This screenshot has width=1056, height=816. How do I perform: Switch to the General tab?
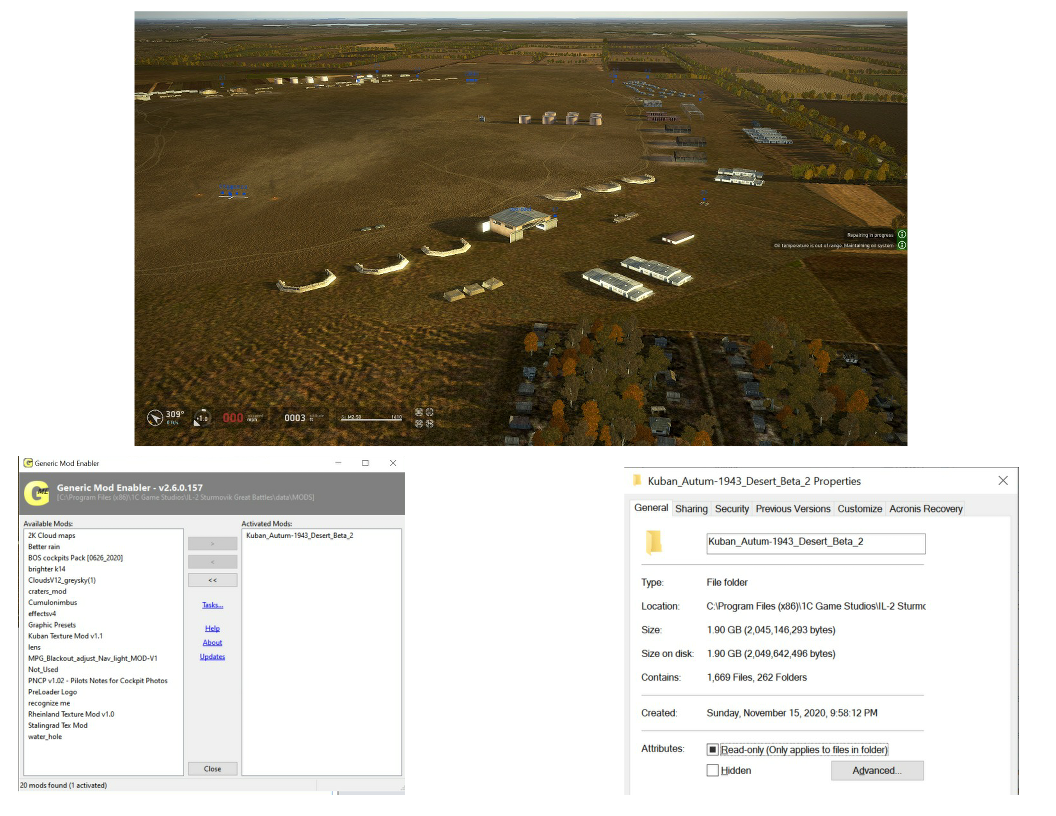click(x=651, y=508)
